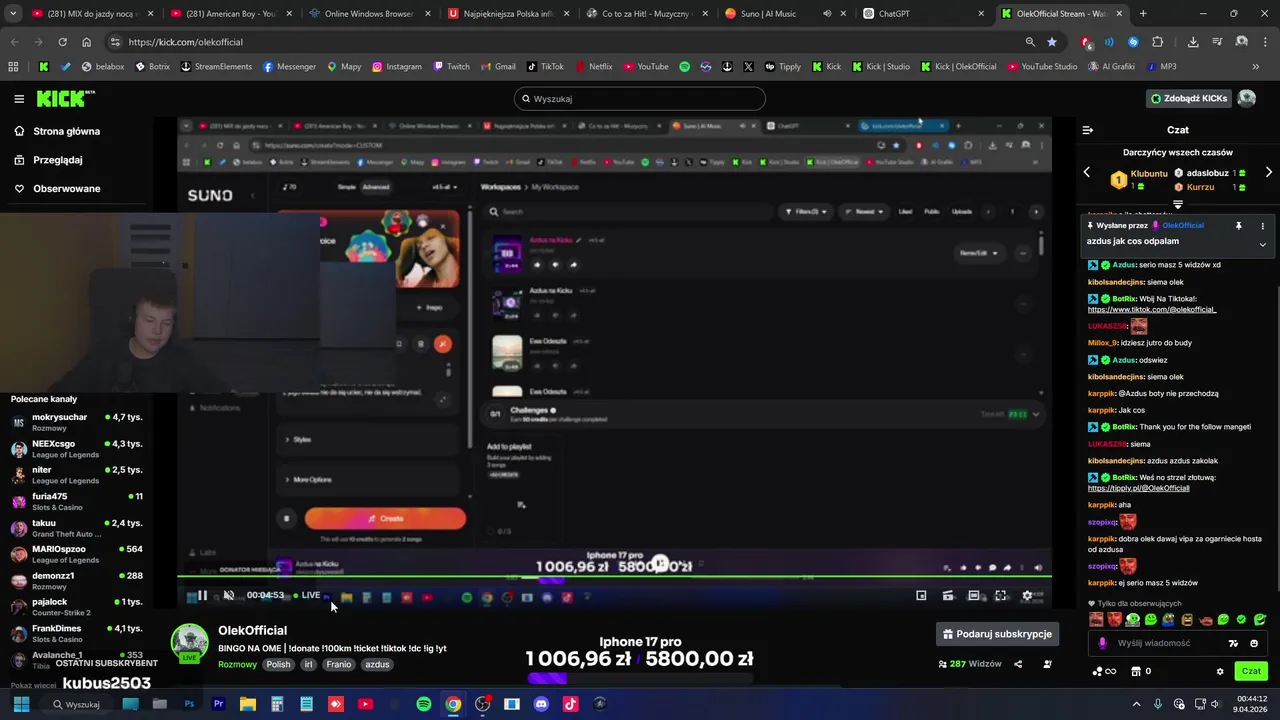Open the StreamElements bookmark

point(216,67)
